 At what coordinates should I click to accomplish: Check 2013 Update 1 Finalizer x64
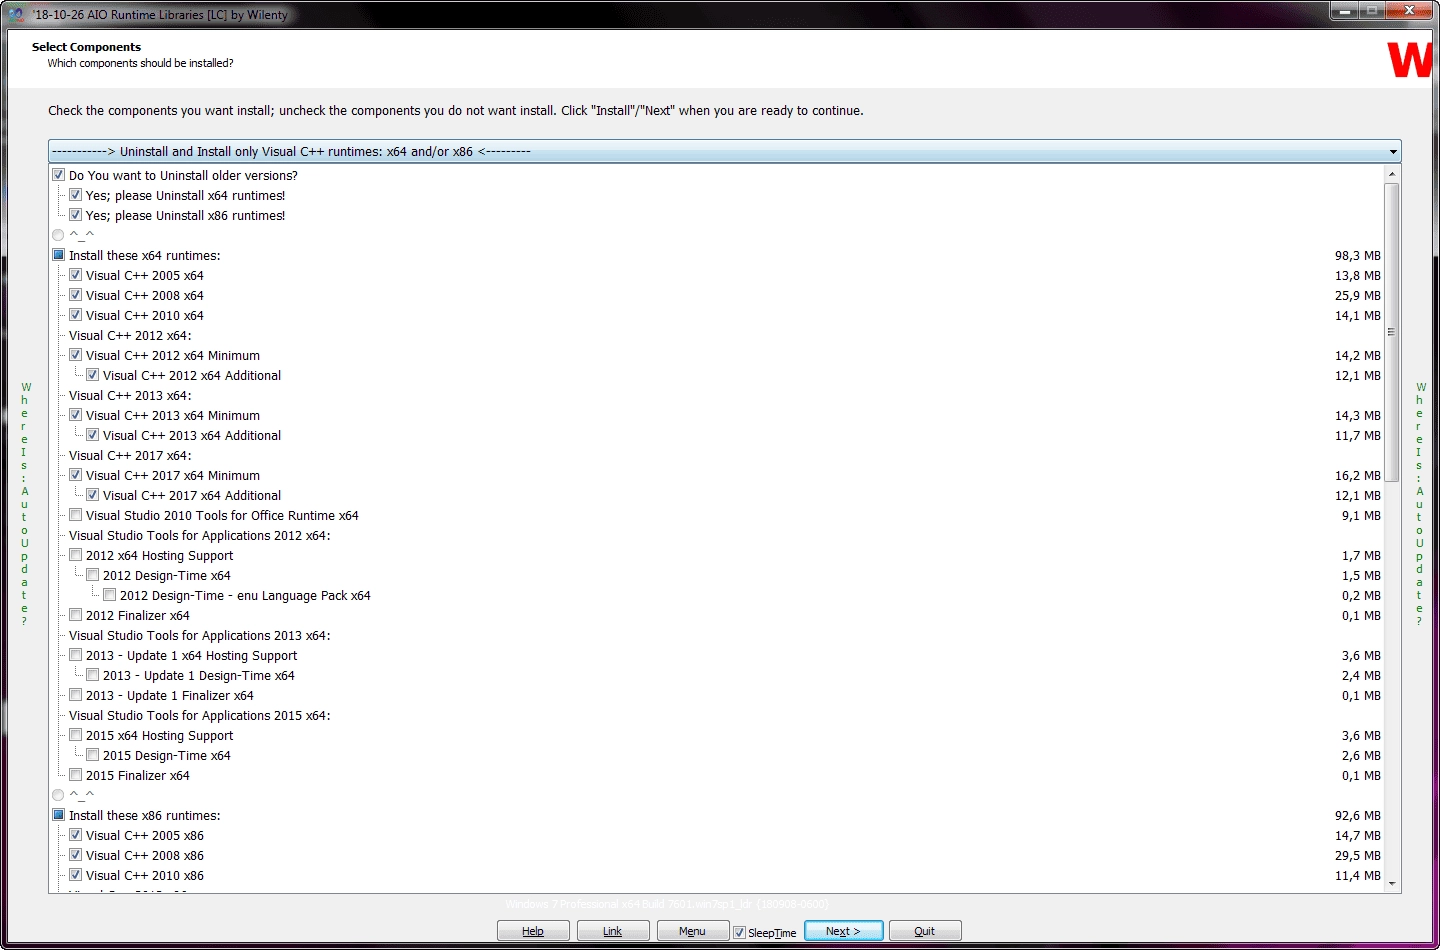pyautogui.click(x=75, y=695)
